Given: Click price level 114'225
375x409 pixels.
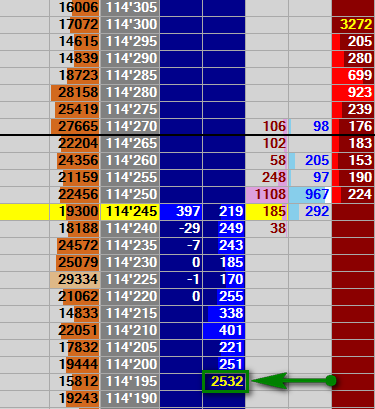Looking at the screenshot, I should pyautogui.click(x=130, y=279).
